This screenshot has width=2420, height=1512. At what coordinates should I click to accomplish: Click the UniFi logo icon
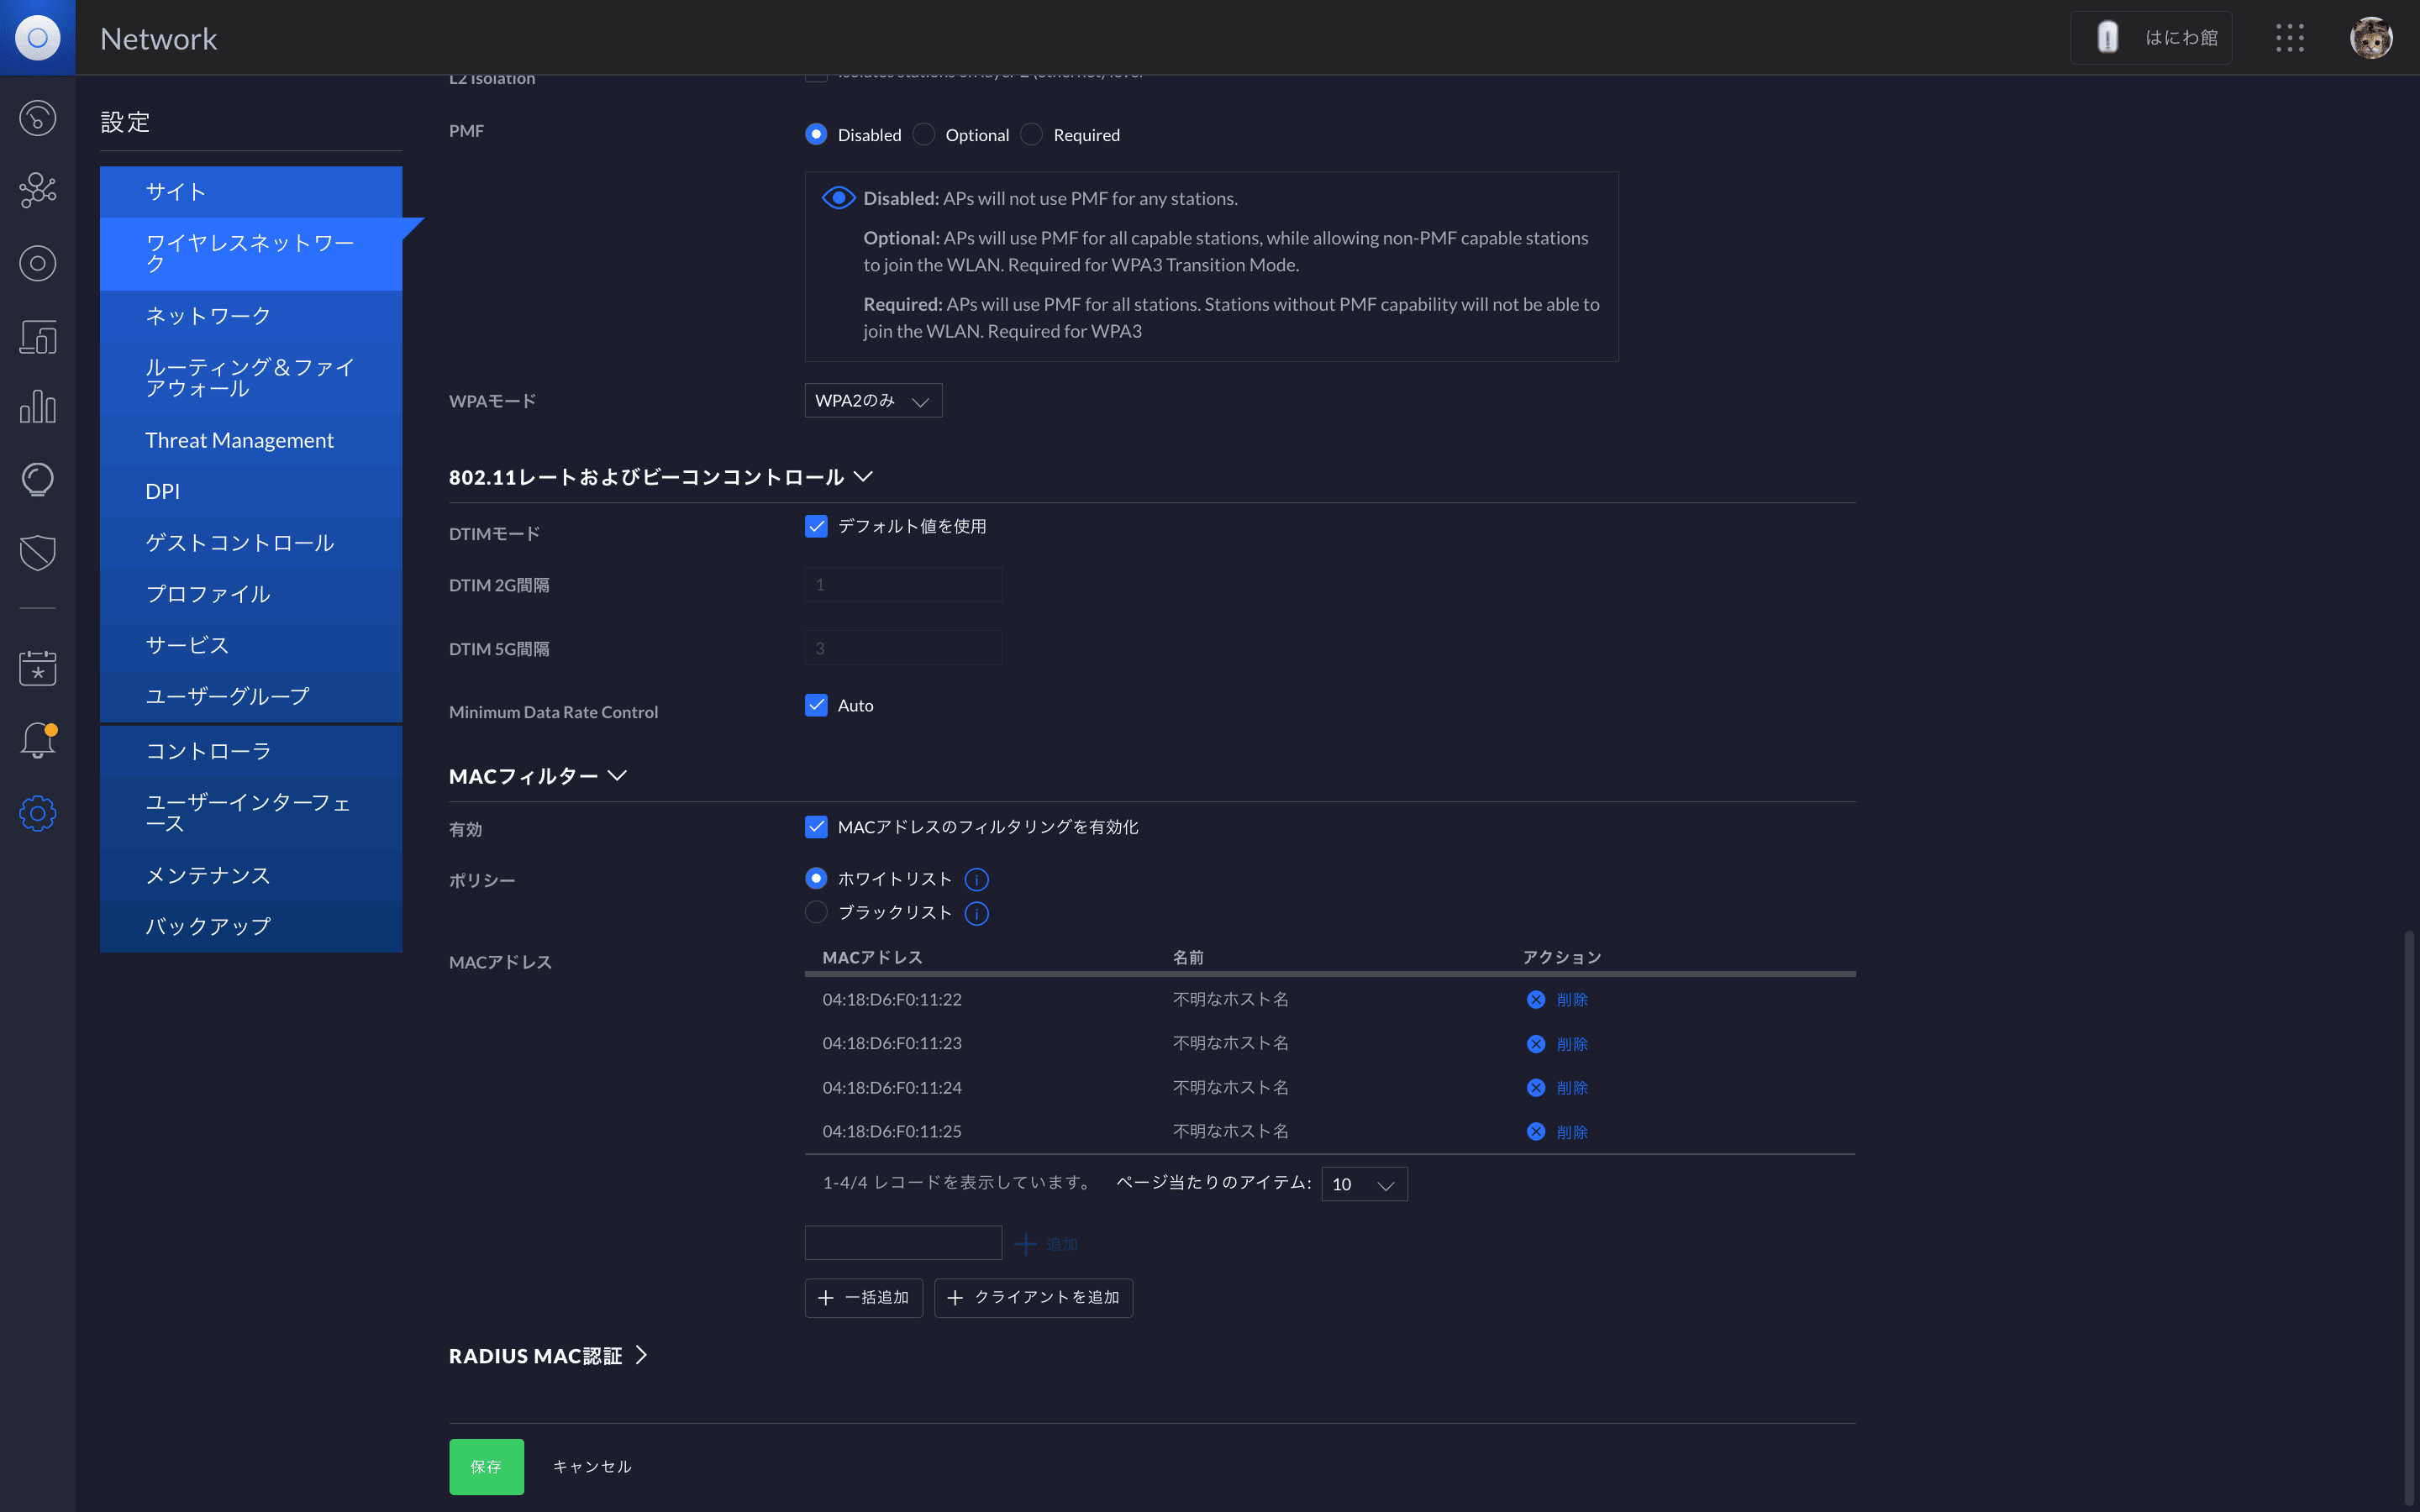[37, 37]
